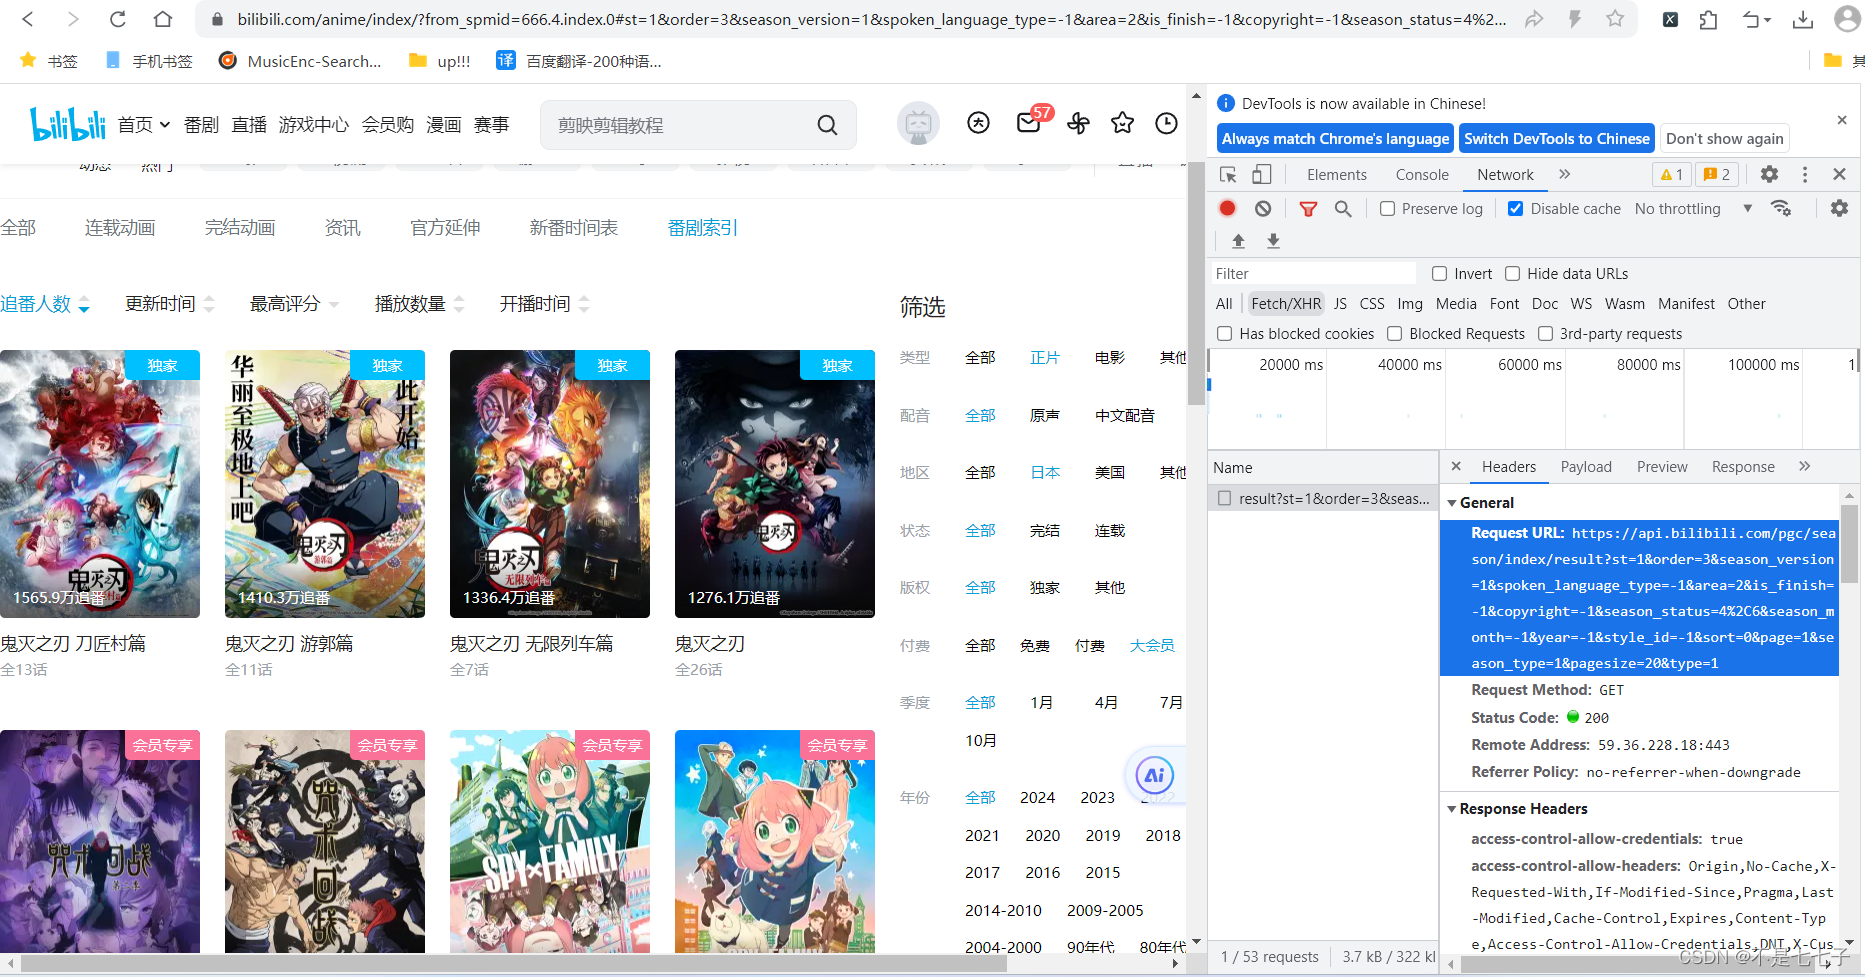This screenshot has width=1865, height=977.
Task: Click the page horizontal scrollbar at bottom
Action: (x=512, y=964)
